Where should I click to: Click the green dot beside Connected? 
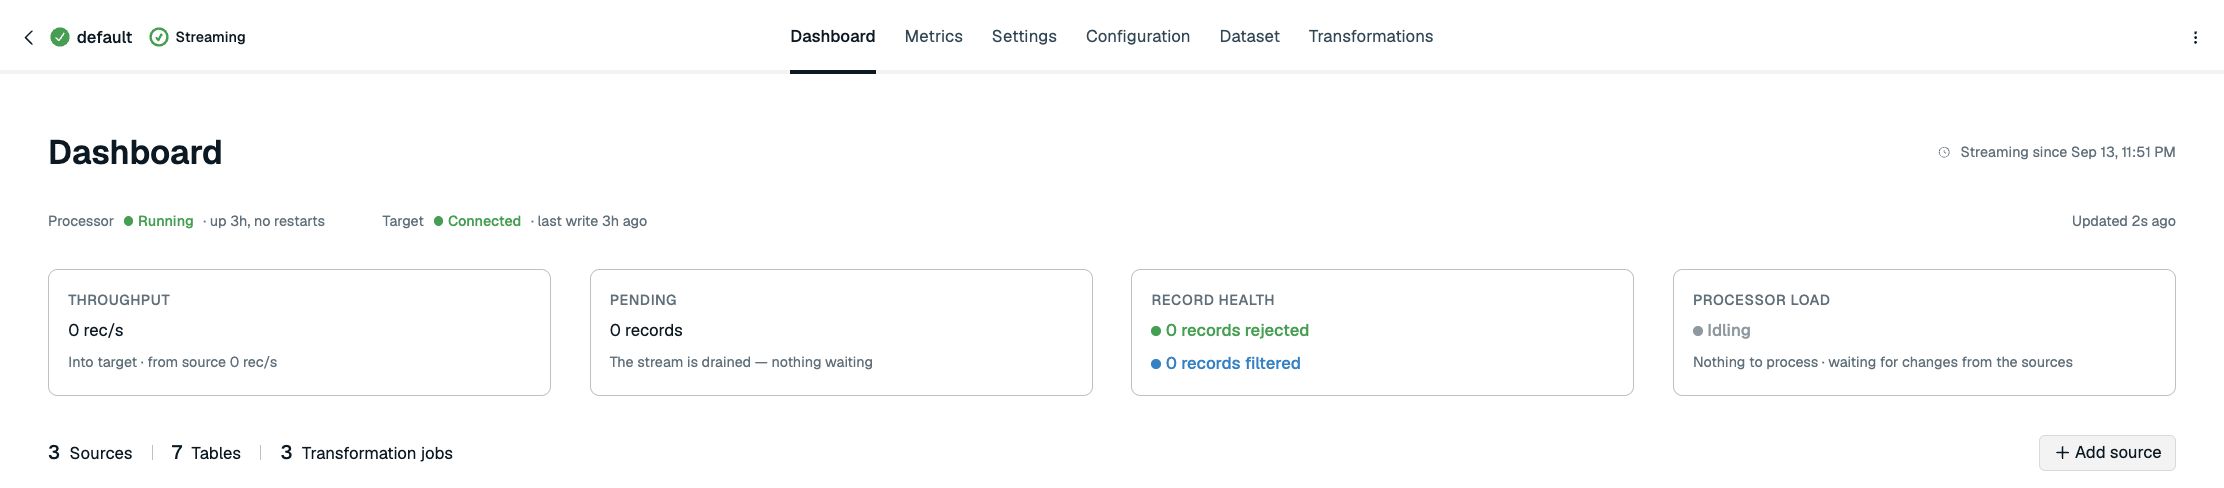438,221
